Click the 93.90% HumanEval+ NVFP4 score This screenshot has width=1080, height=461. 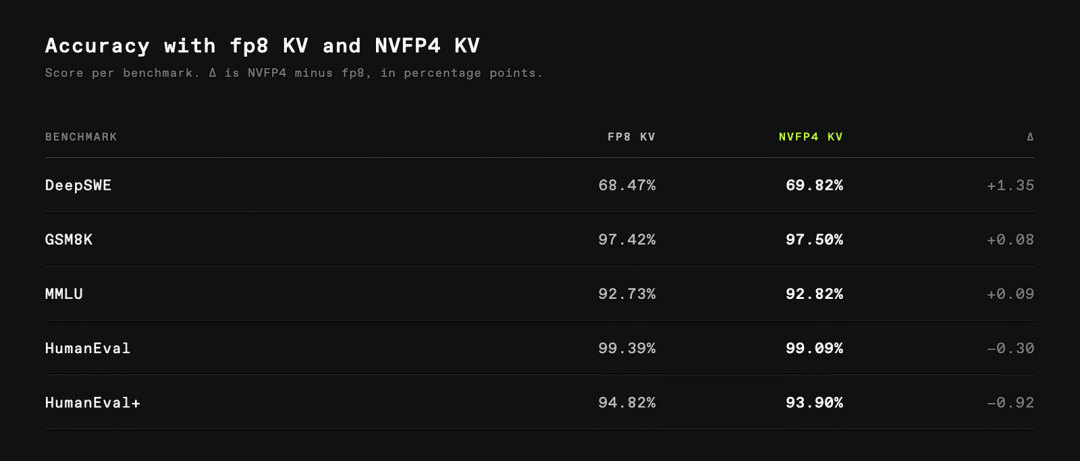point(814,402)
